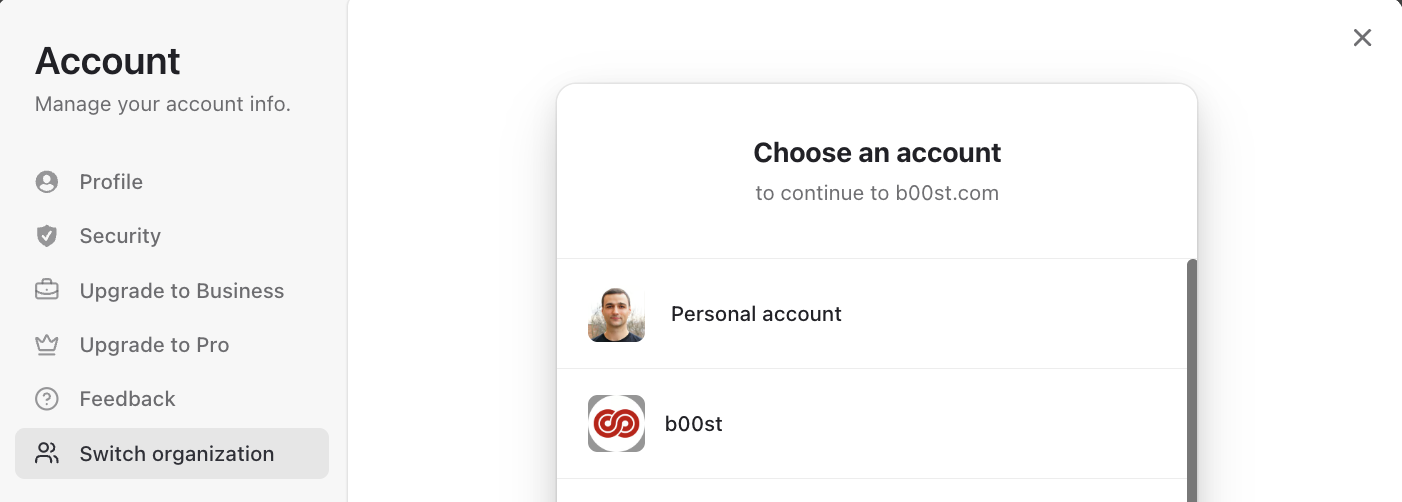Click the Switch organization people icon
The height and width of the screenshot is (502, 1402).
coord(46,453)
